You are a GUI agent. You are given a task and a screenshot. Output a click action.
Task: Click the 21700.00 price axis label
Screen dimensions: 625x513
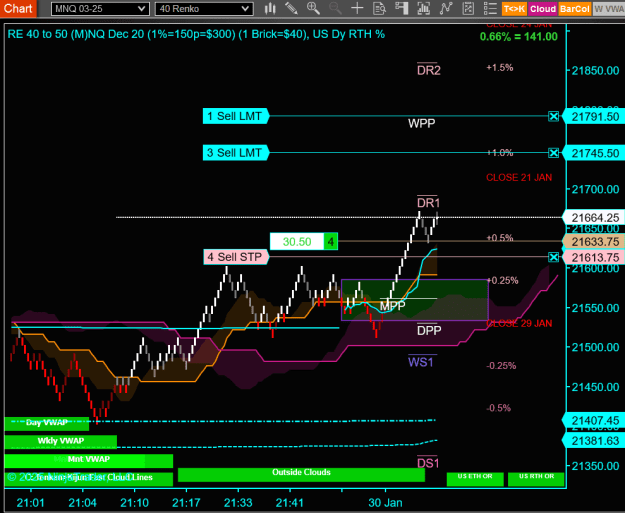[x=596, y=189]
